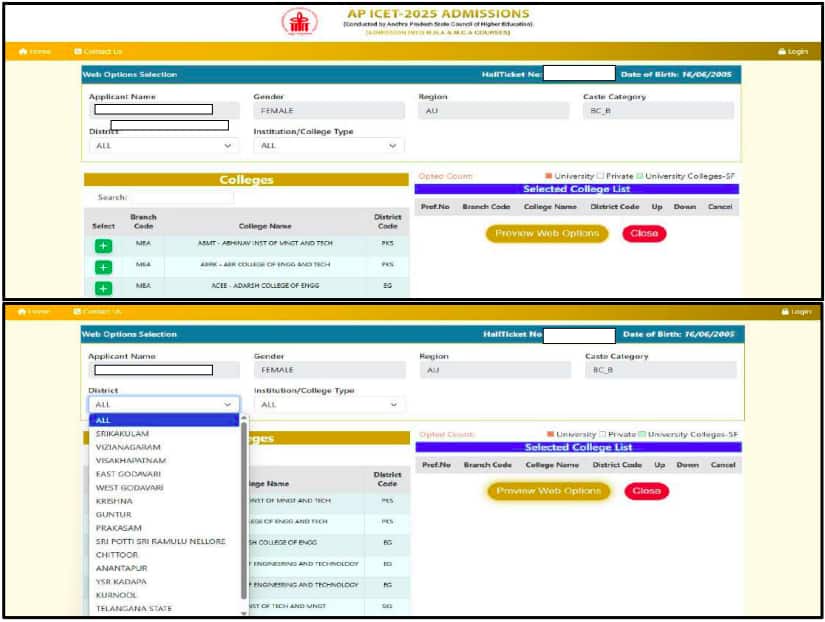This screenshot has height=622, width=825.
Task: Click college name 'ABRK - ABR COLLEGE OF ENGG AND TECH'
Action: [x=265, y=264]
